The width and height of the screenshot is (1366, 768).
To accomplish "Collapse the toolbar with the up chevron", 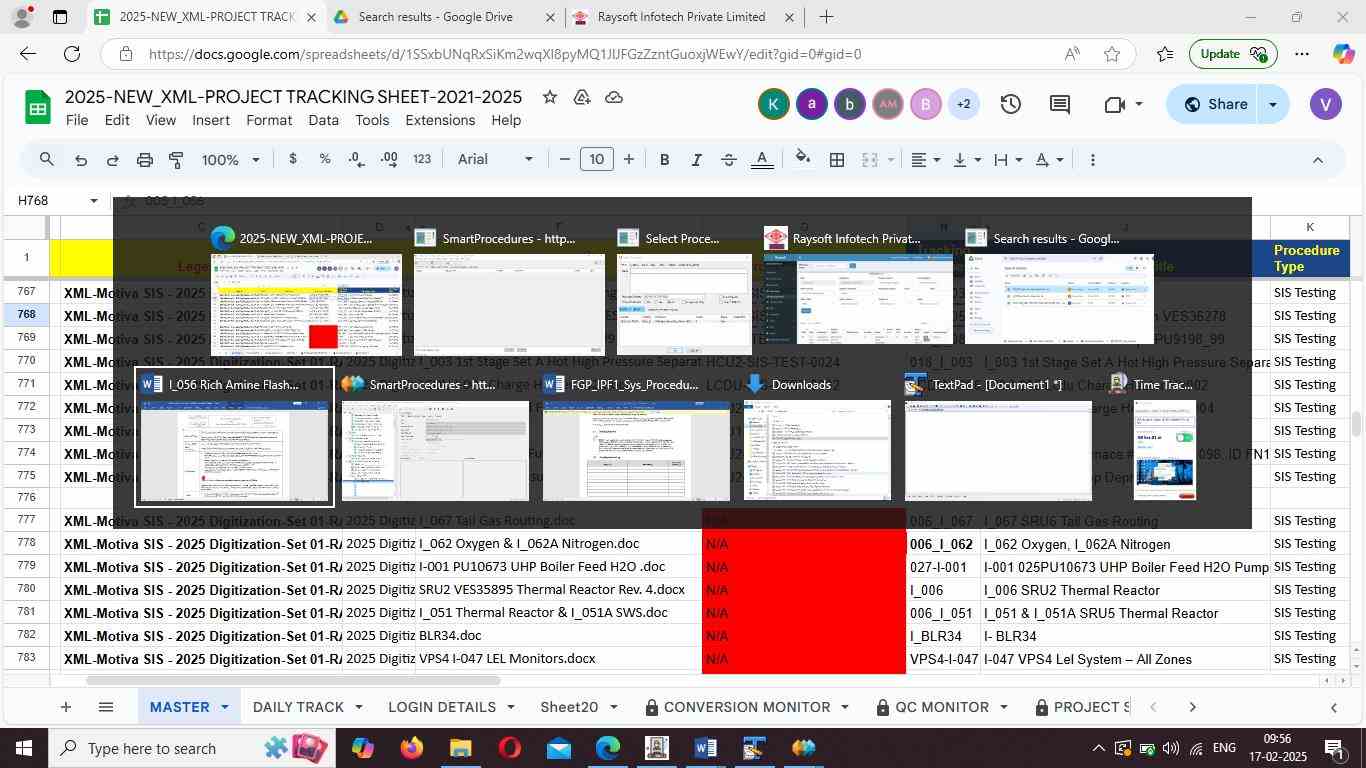I will click(x=1318, y=160).
